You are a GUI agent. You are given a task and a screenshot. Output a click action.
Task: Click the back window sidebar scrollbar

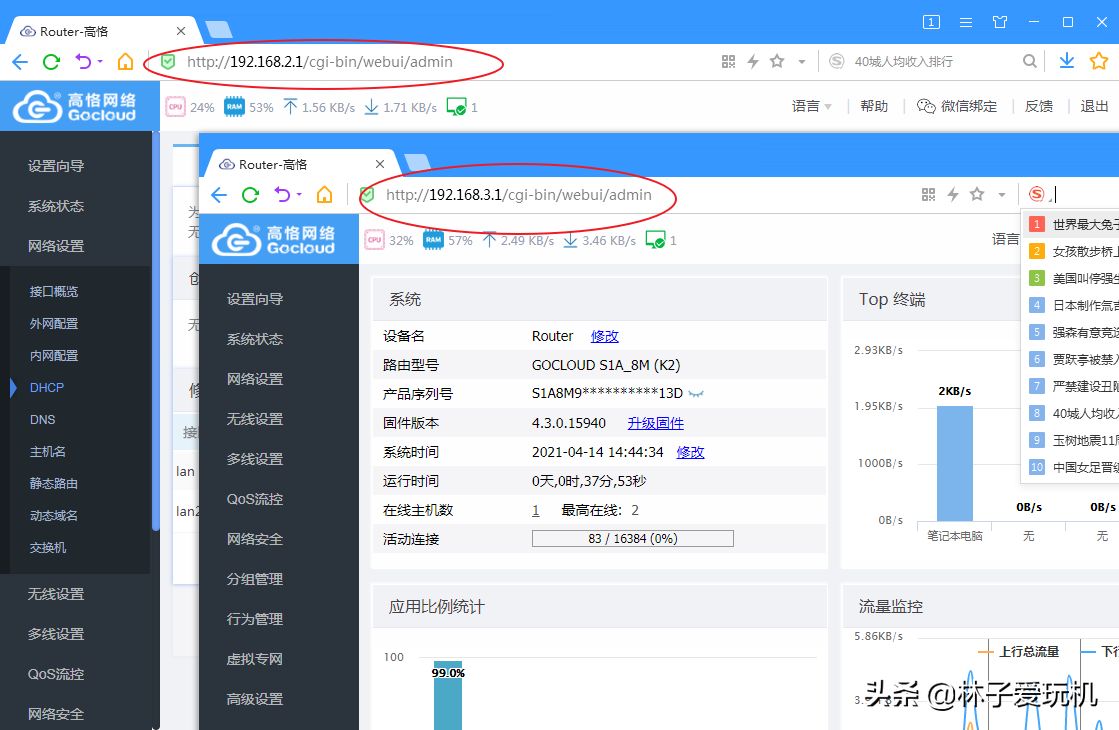coord(156,330)
